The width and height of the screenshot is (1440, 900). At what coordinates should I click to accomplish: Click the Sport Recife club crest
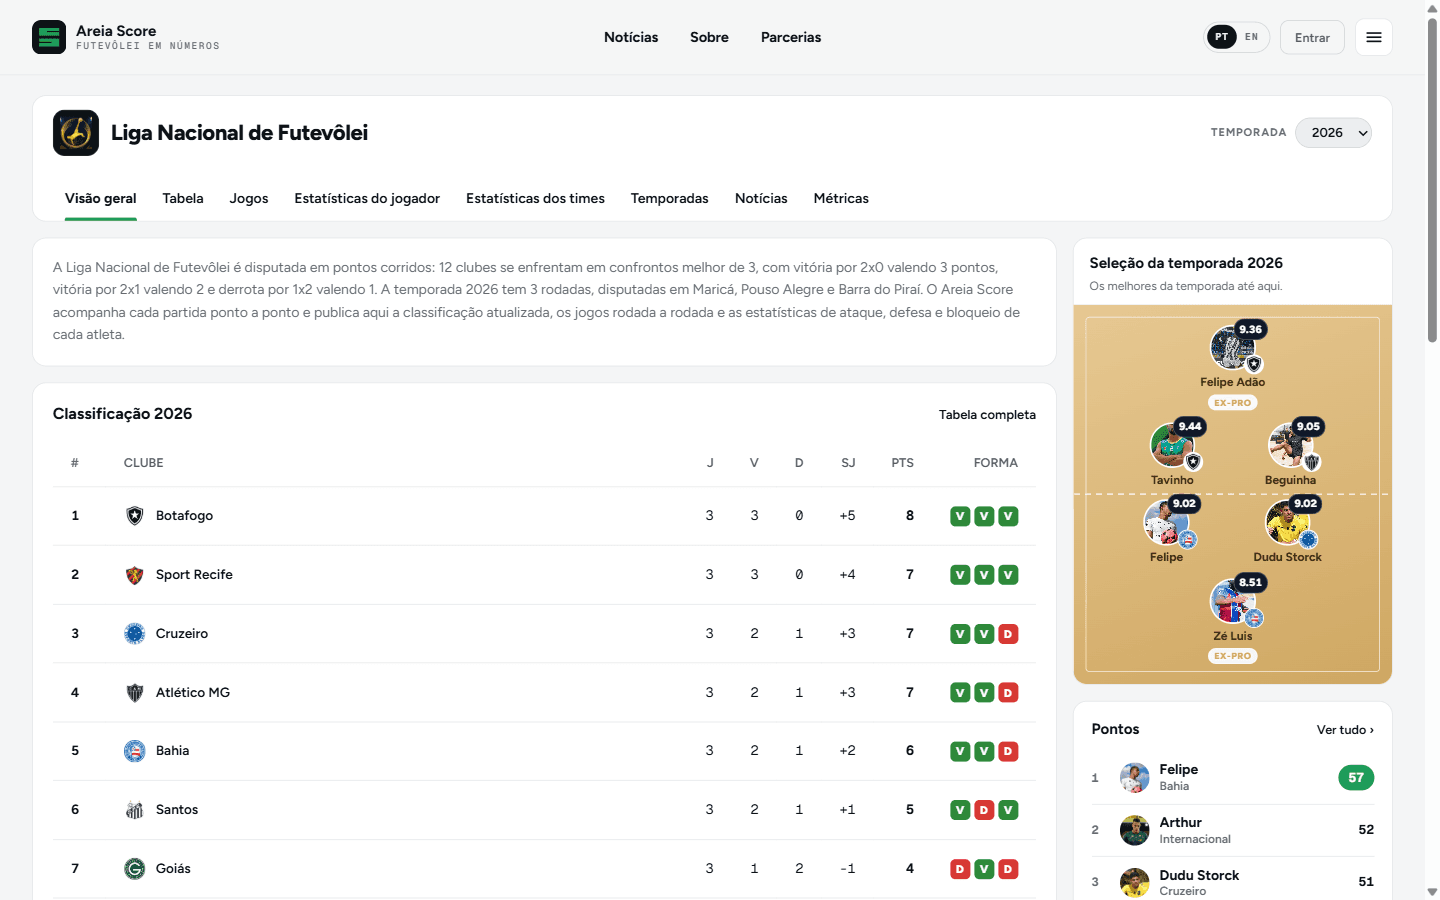(x=135, y=575)
